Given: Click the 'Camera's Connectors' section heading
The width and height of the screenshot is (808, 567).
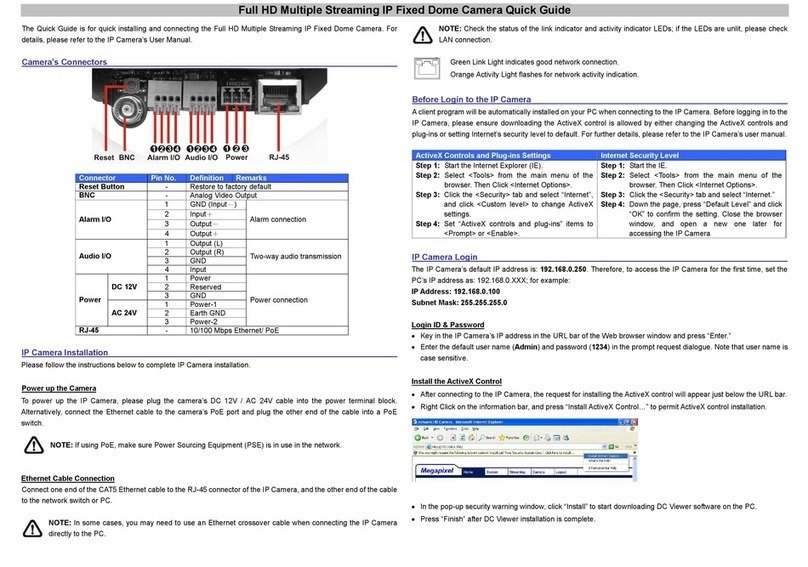Looking at the screenshot, I should [64, 62].
